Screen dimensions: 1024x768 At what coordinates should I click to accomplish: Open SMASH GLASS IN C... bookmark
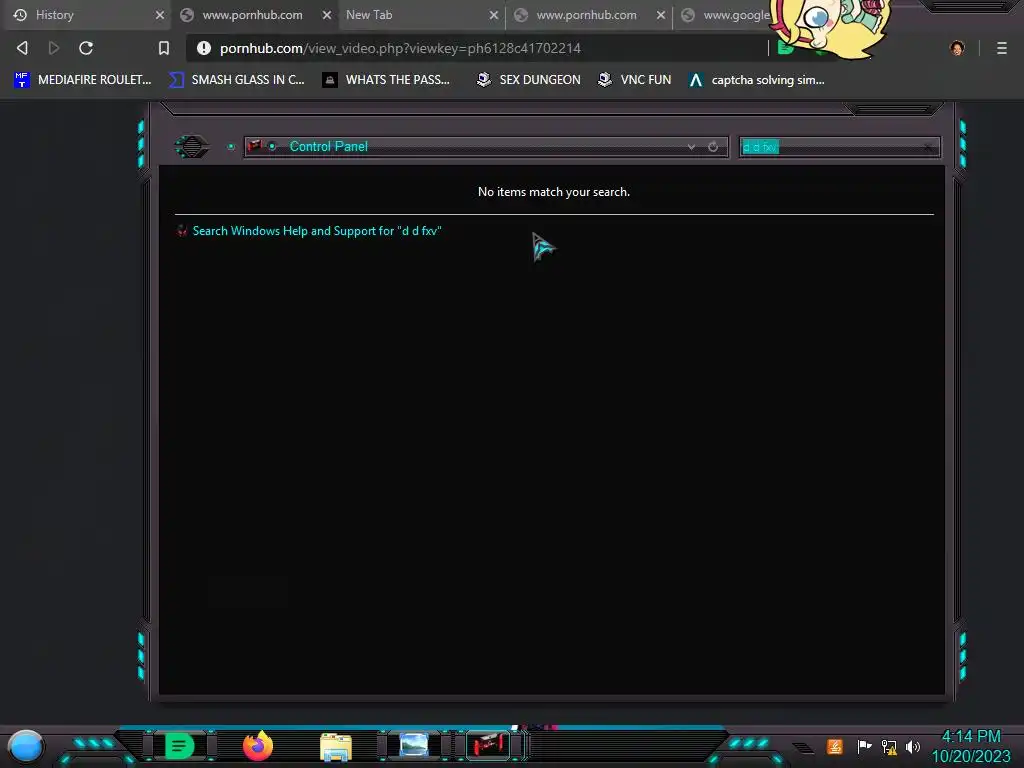236,80
